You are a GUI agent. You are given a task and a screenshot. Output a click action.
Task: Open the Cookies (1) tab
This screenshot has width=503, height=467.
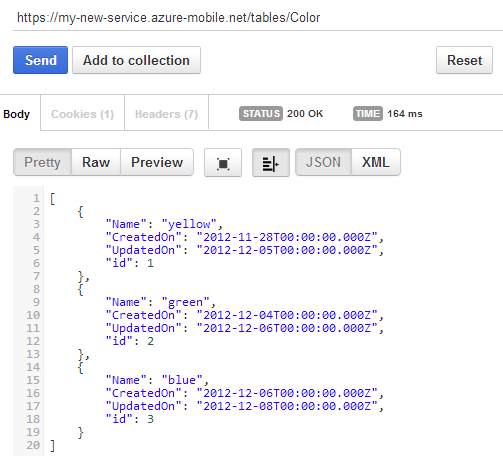82,114
